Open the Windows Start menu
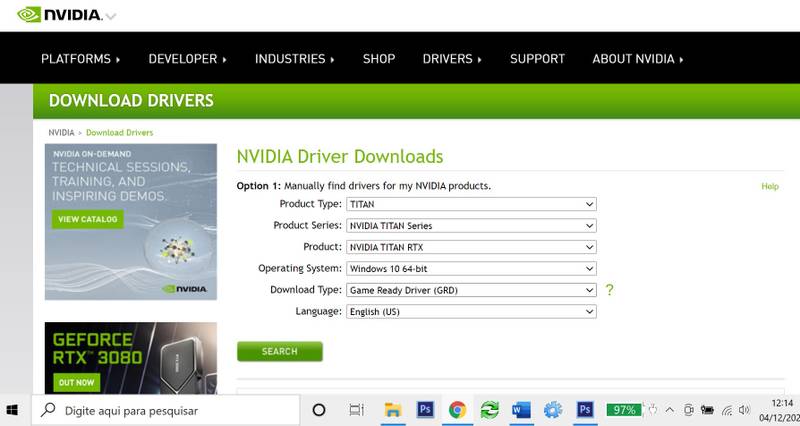The image size is (800, 426). tap(12, 410)
